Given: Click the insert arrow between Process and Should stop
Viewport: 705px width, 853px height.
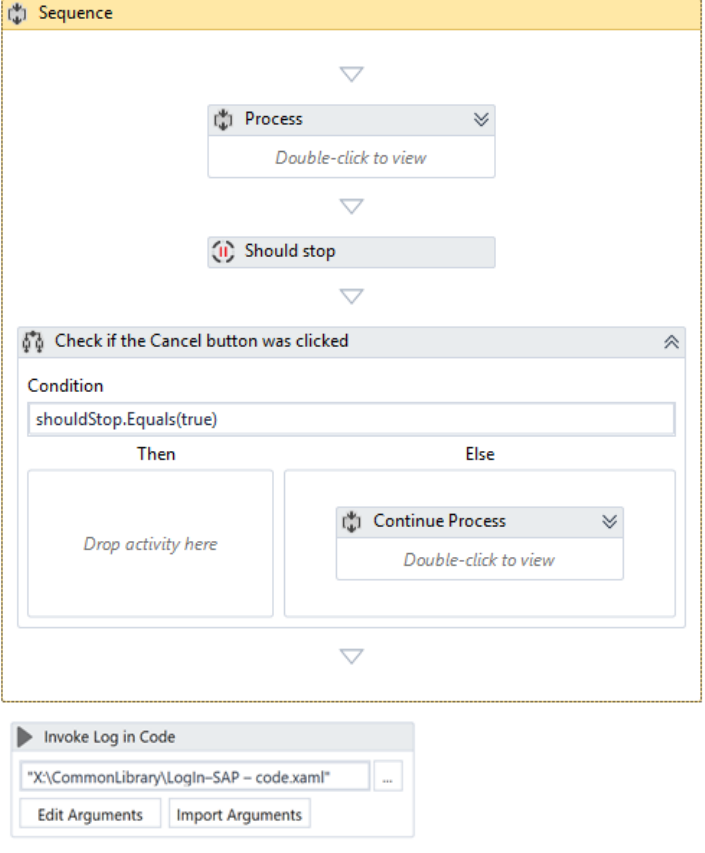Looking at the screenshot, I should pyautogui.click(x=351, y=206).
